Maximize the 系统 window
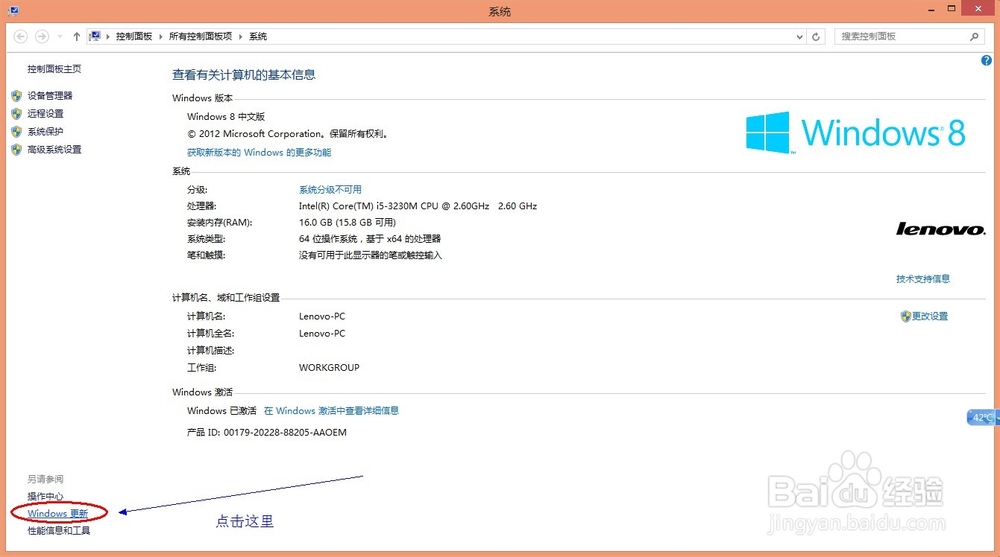The width and height of the screenshot is (1000, 557). click(951, 9)
